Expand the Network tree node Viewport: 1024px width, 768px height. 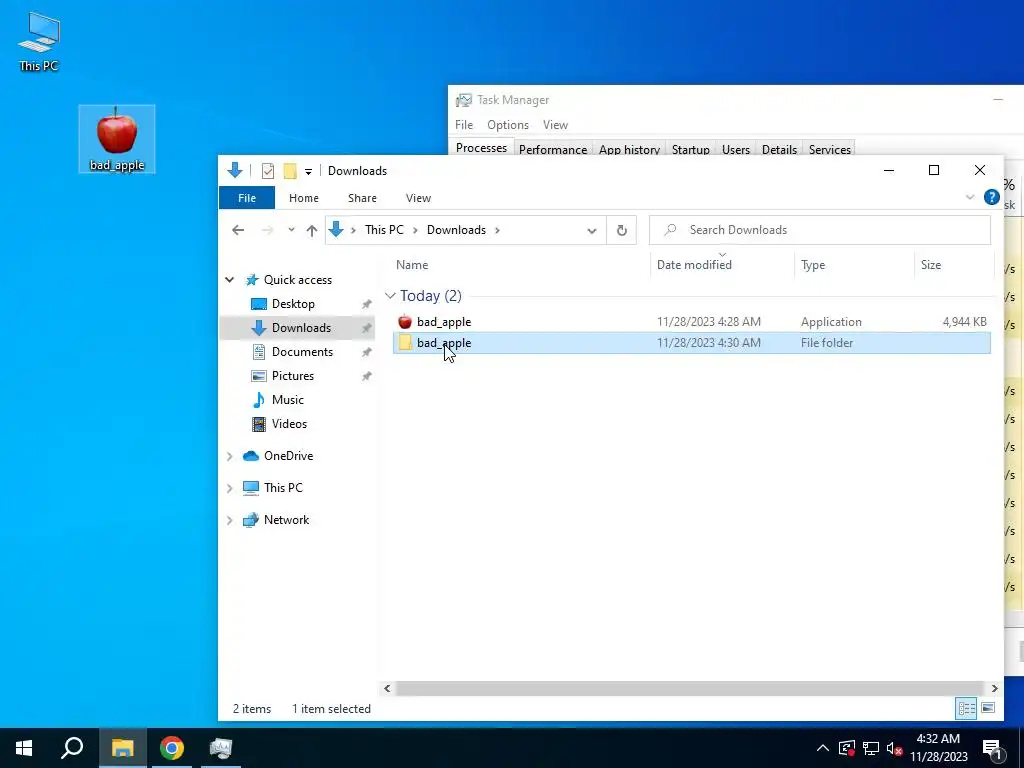(x=230, y=520)
